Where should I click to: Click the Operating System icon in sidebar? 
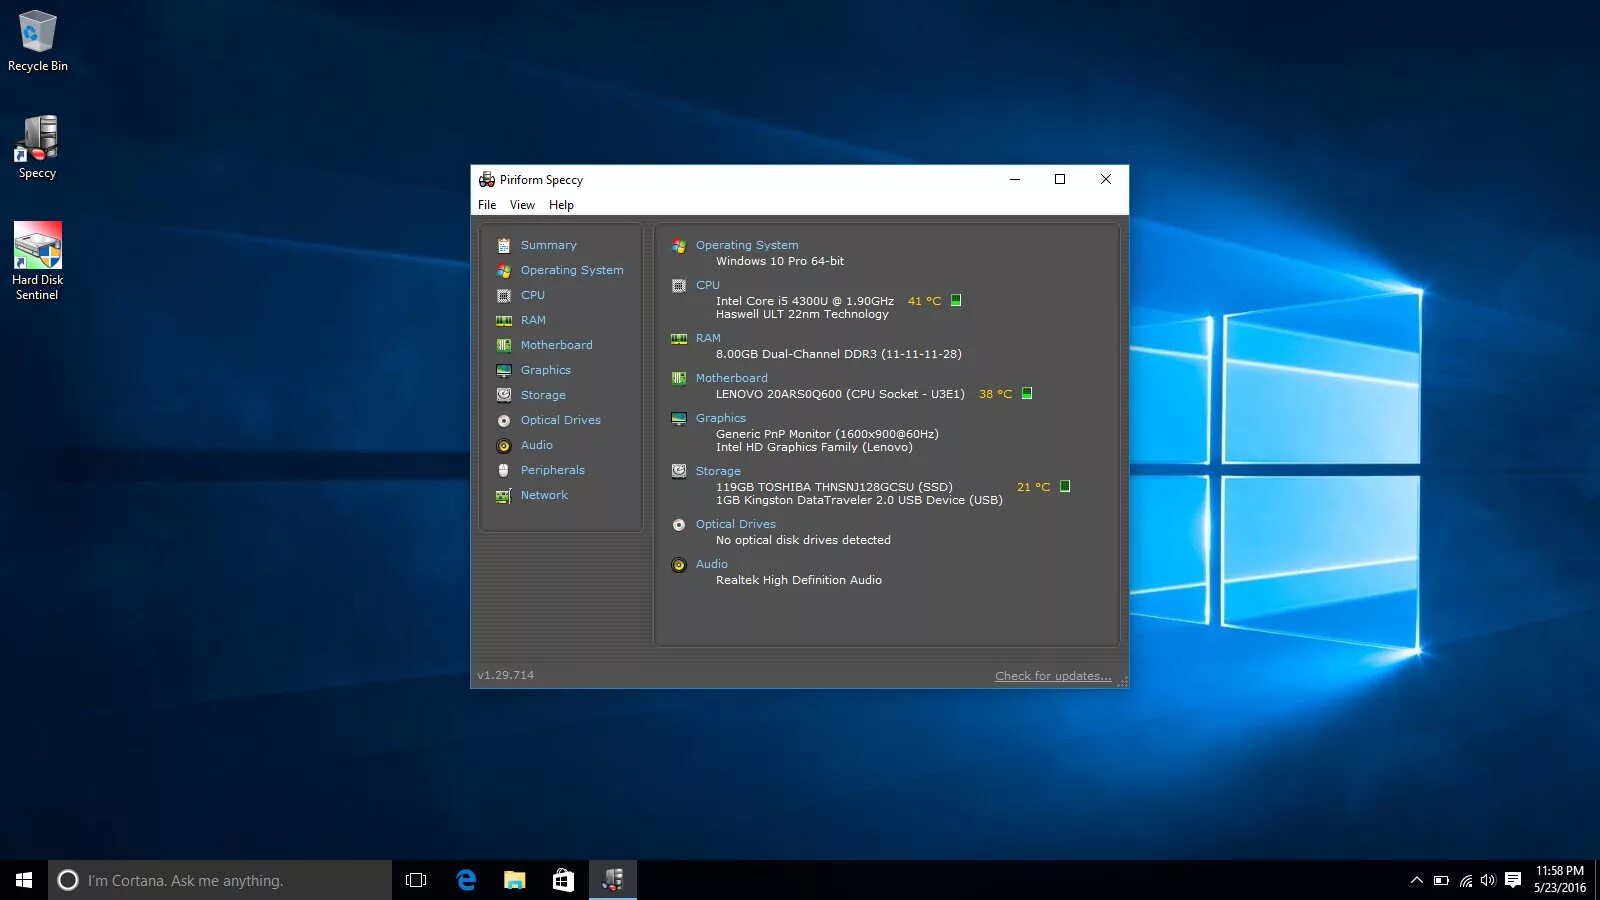(x=504, y=270)
